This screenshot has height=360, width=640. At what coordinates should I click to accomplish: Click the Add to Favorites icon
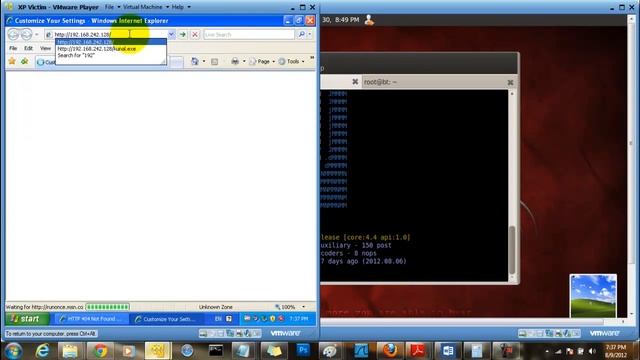click(x=24, y=61)
